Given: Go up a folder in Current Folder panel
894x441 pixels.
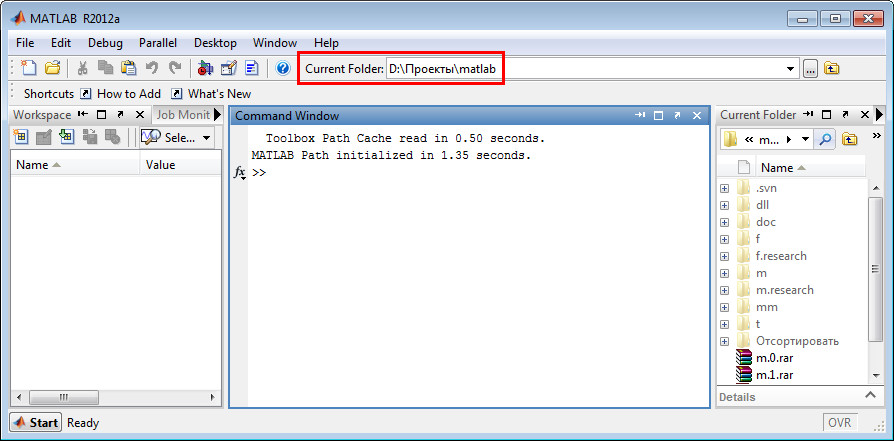Looking at the screenshot, I should click(x=849, y=139).
